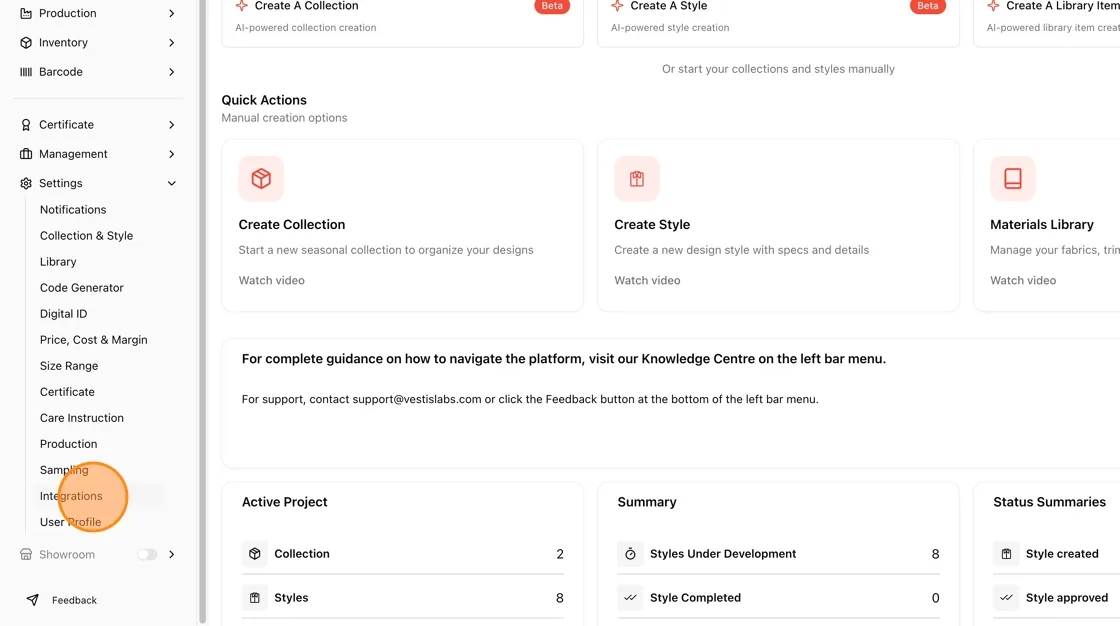Open Certificate item under Settings

(x=67, y=392)
